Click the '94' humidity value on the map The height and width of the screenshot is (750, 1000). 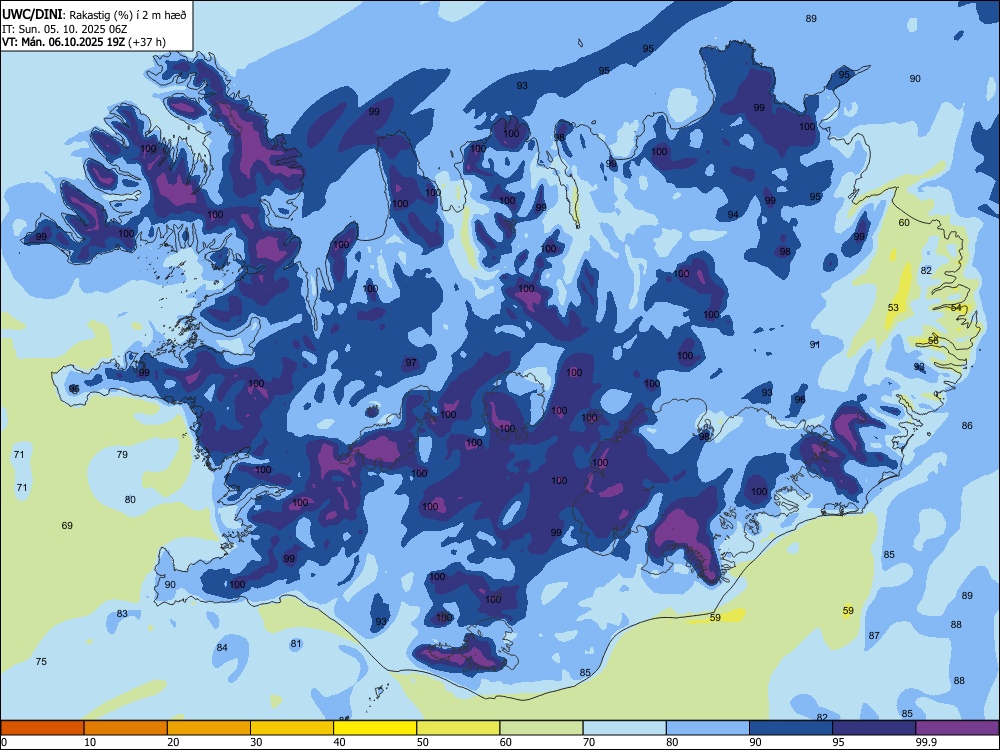point(733,214)
